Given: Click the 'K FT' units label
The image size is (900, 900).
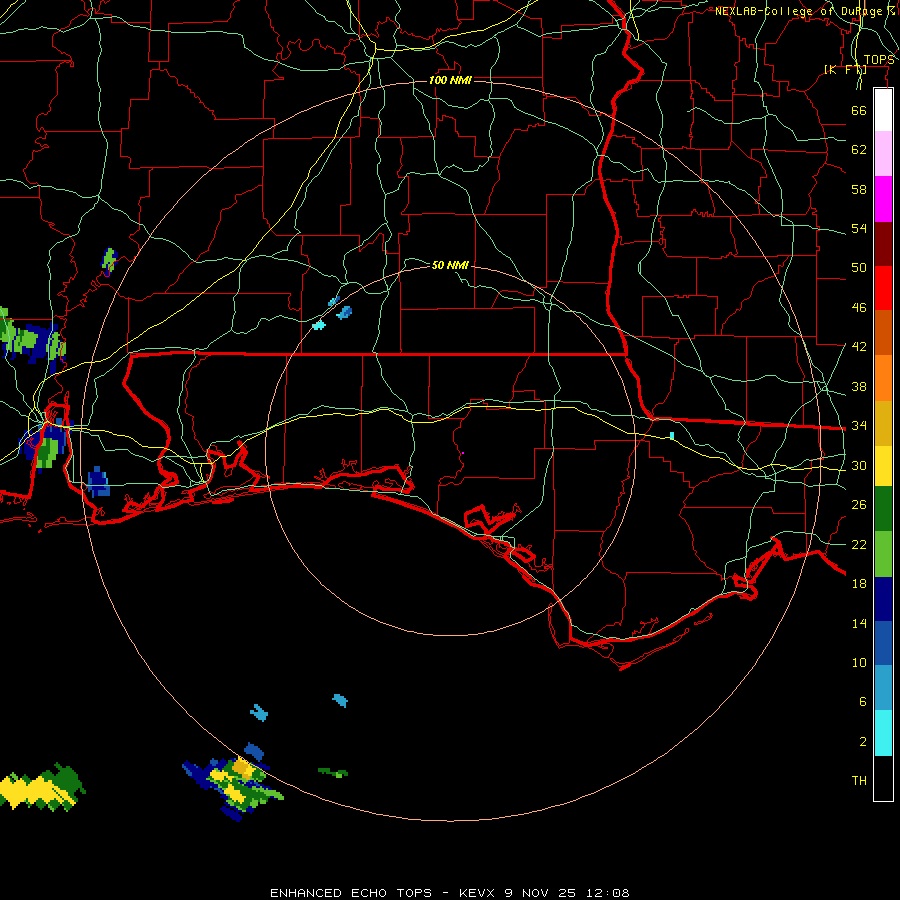Looking at the screenshot, I should (845, 69).
